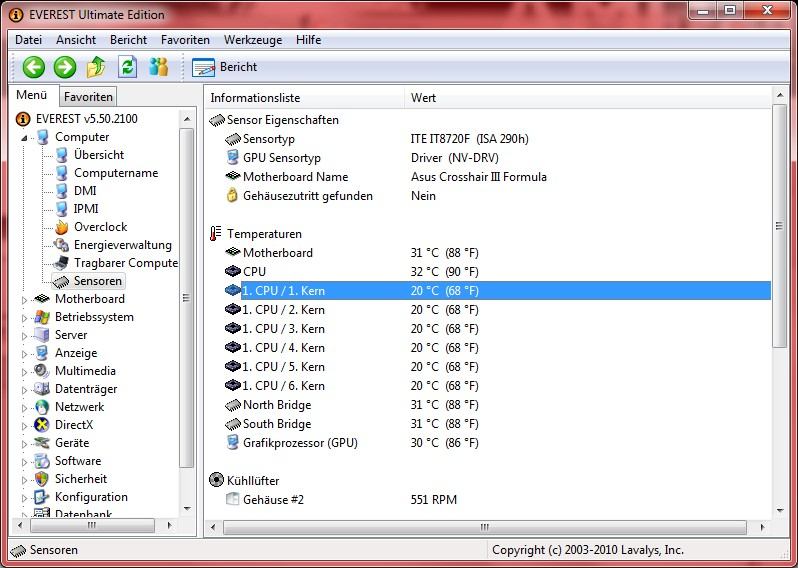
Task: Select the DMI tree item
Action: coord(85,191)
